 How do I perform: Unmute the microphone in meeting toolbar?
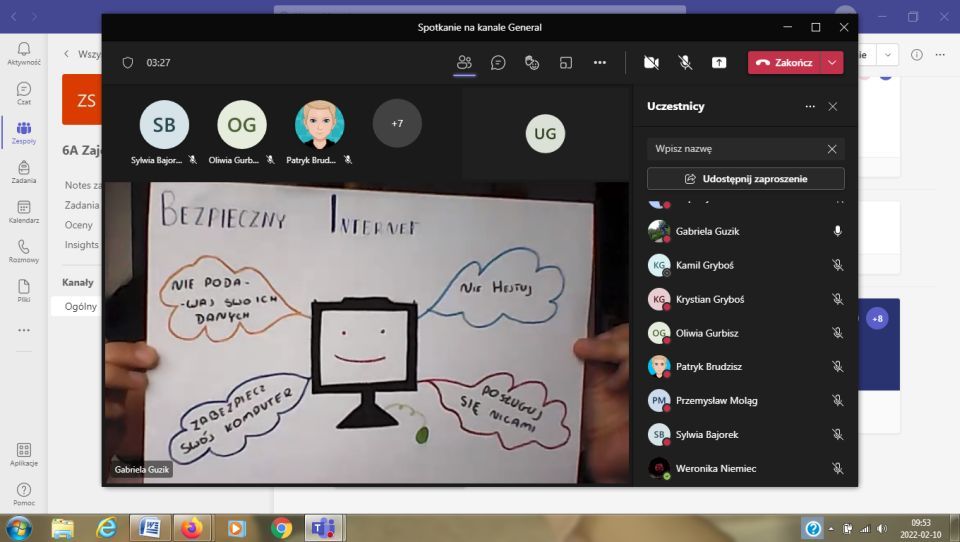pos(685,62)
